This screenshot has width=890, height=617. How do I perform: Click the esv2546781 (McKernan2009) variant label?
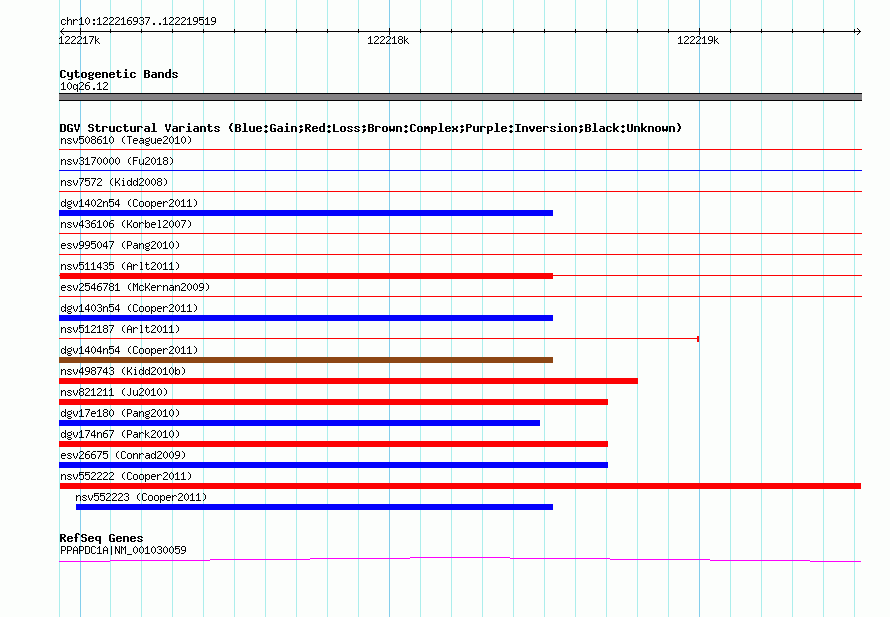coord(135,287)
